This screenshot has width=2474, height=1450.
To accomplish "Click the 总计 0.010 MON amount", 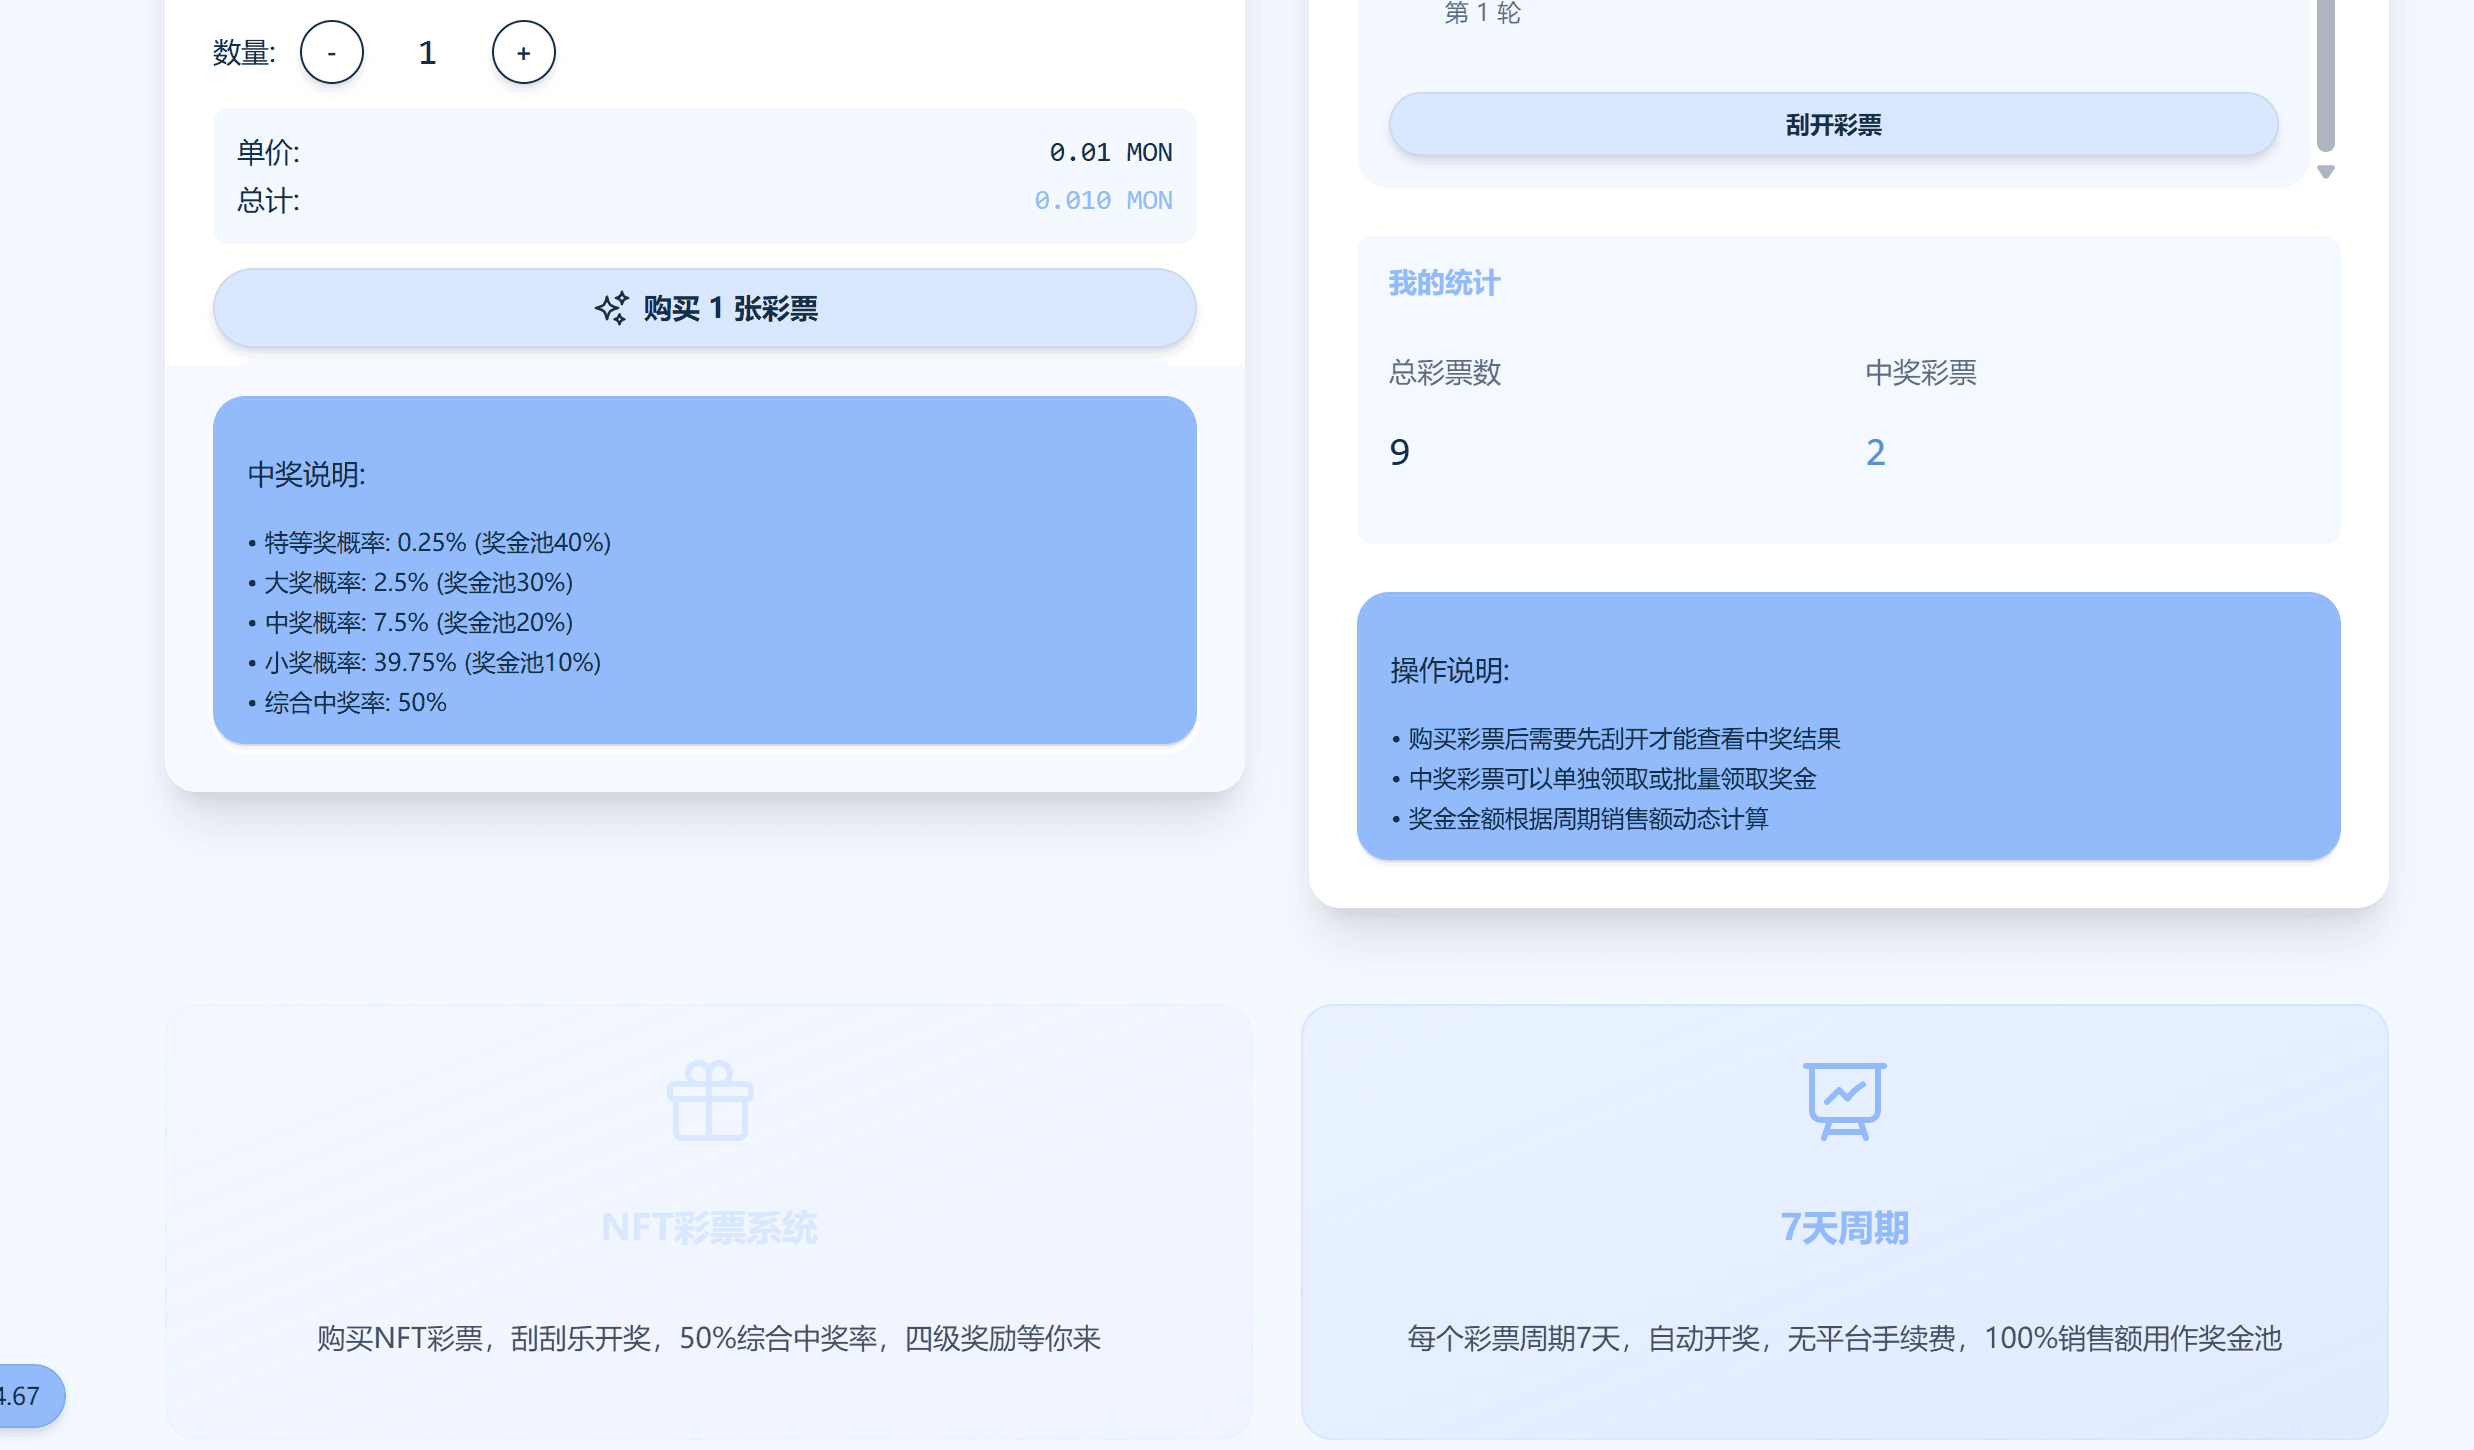I will tap(1102, 200).
